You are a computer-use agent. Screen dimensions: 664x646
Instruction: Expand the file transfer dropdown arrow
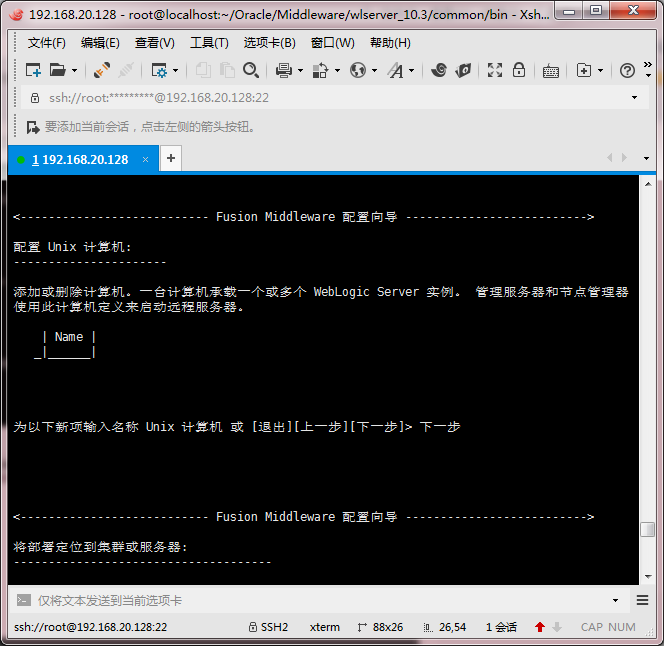tap(338, 70)
